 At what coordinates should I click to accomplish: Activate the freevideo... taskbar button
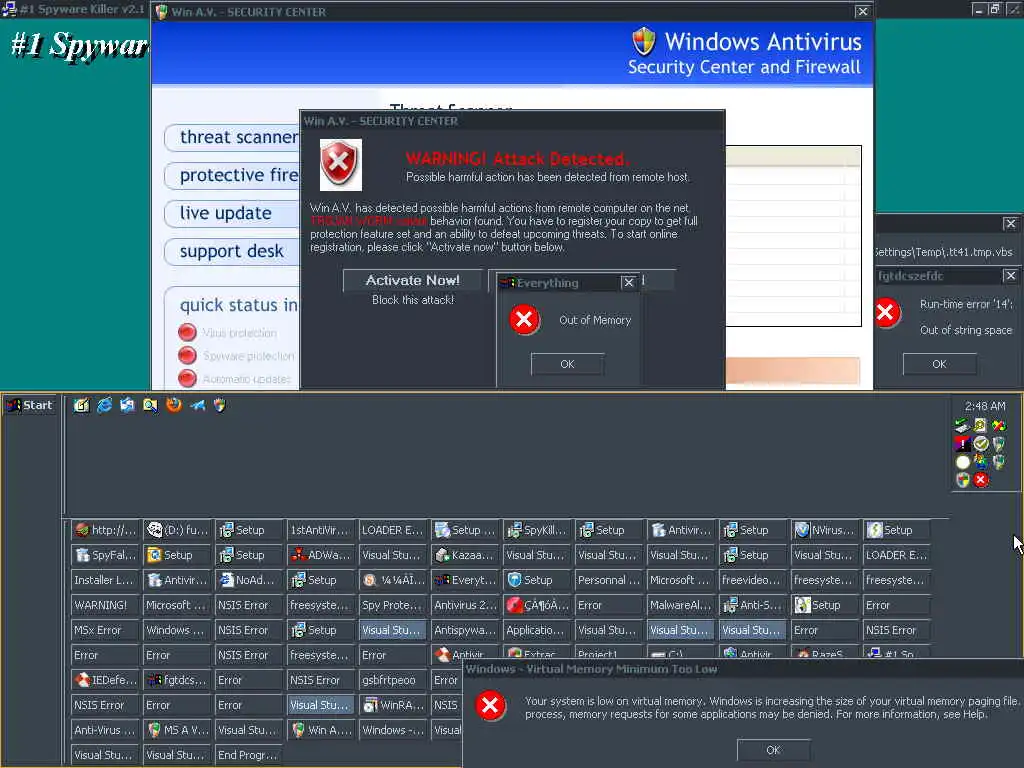752,579
